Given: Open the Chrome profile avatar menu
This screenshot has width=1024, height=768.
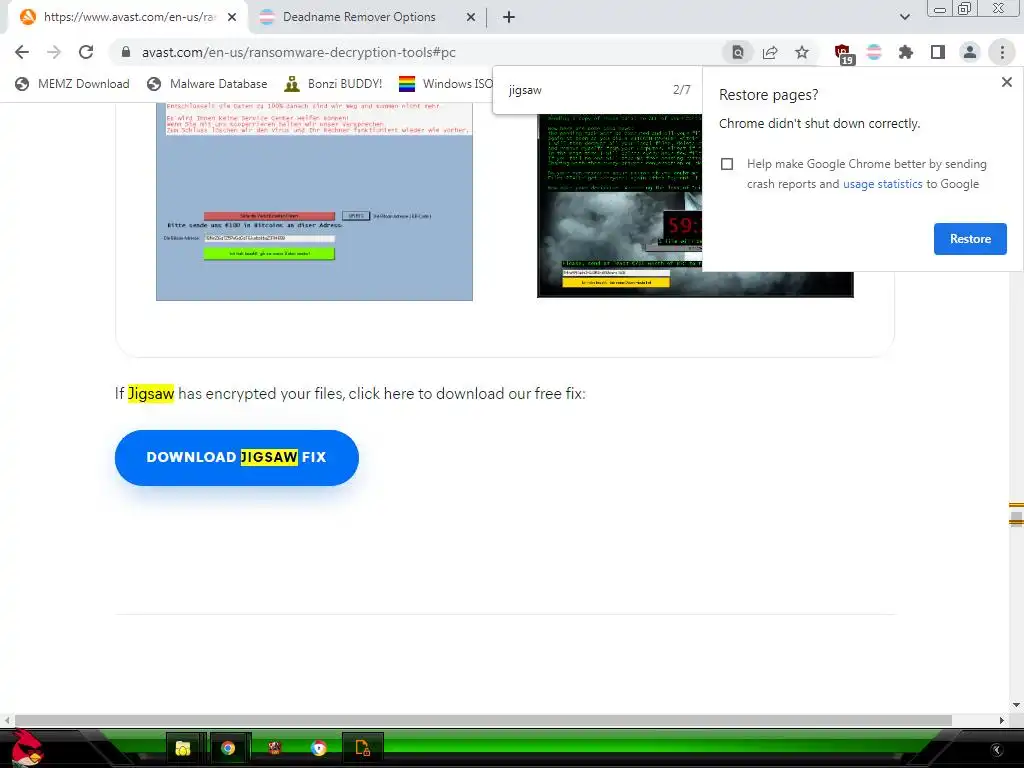Looking at the screenshot, I should tap(970, 52).
